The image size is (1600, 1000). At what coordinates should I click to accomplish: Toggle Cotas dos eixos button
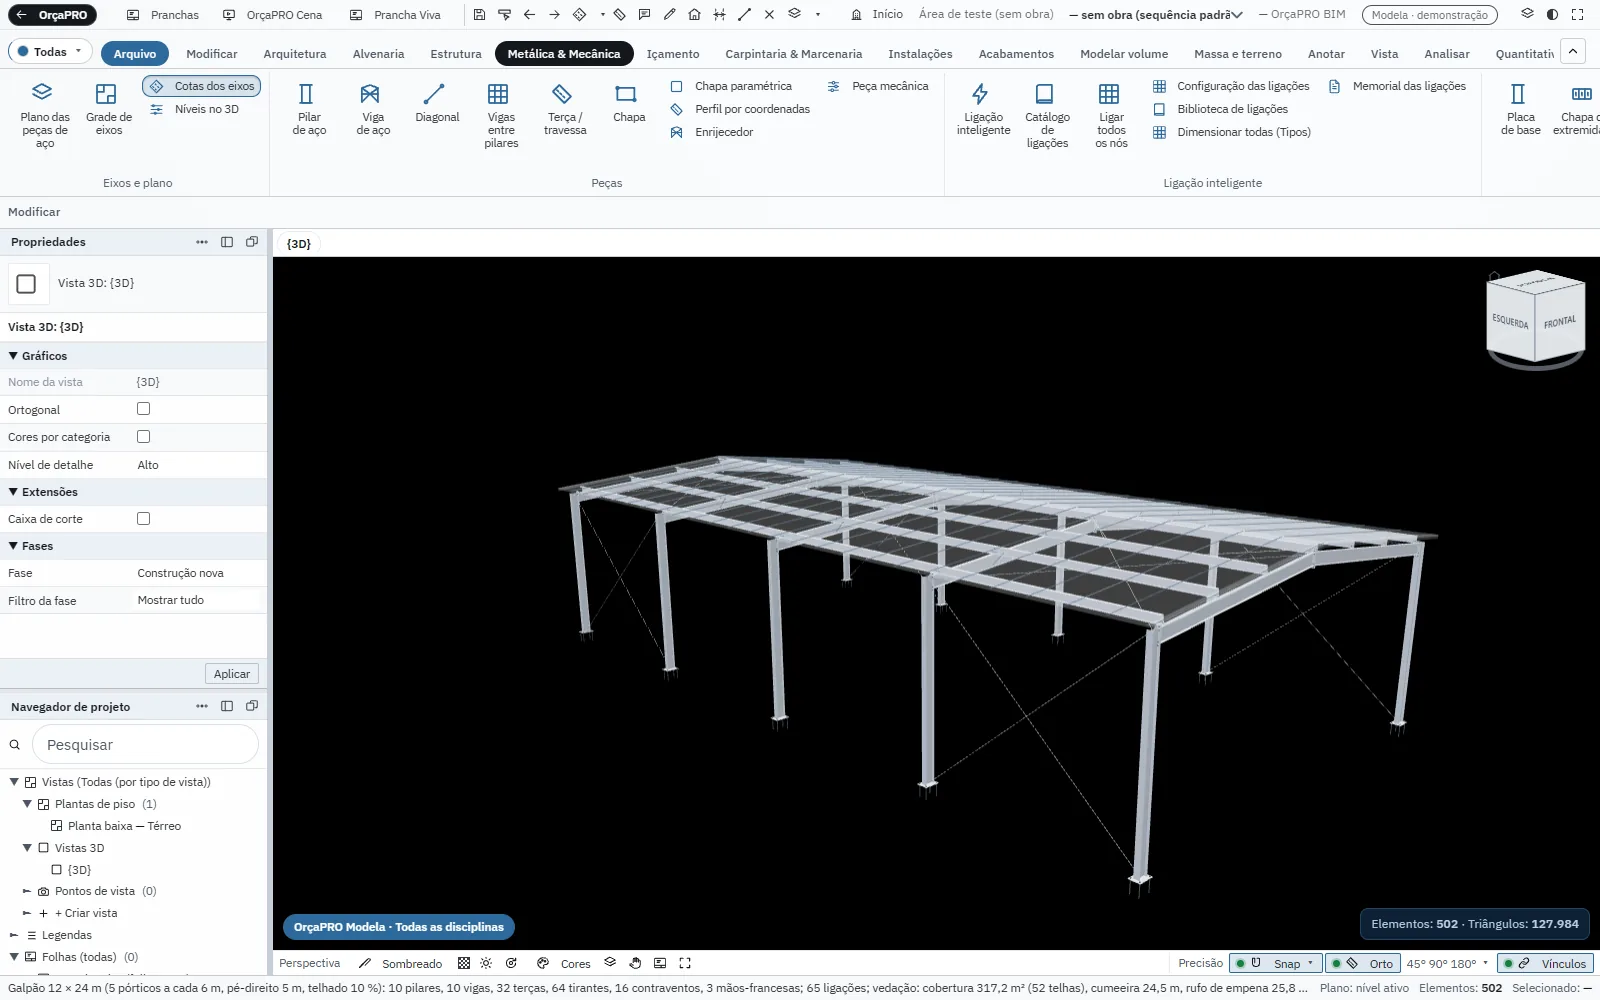point(202,86)
